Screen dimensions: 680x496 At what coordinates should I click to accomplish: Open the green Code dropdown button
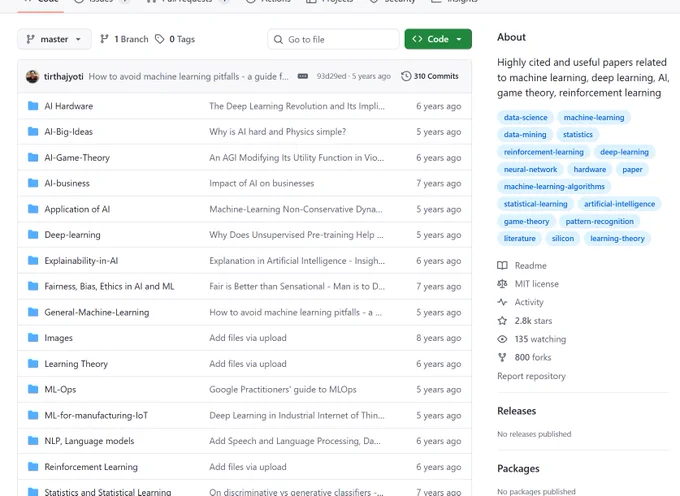coord(438,39)
